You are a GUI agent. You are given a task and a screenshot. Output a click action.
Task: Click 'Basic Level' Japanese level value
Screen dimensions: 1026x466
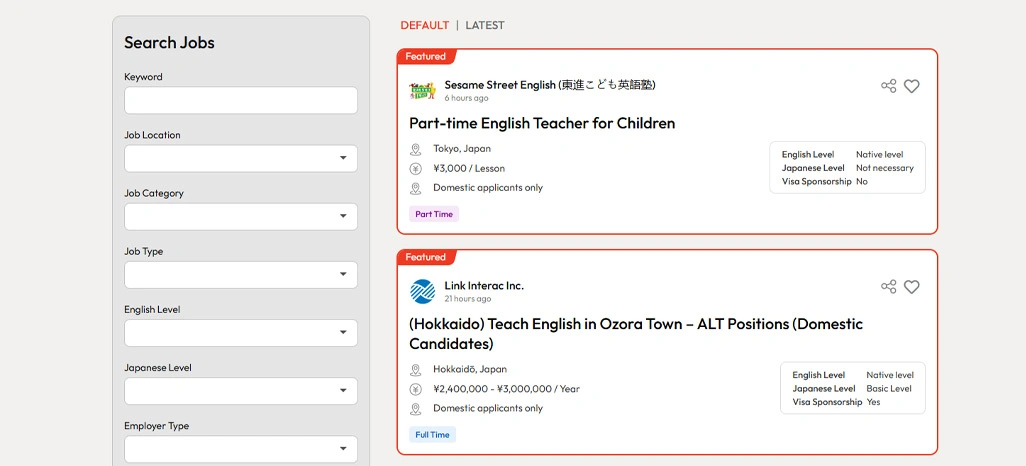click(889, 389)
